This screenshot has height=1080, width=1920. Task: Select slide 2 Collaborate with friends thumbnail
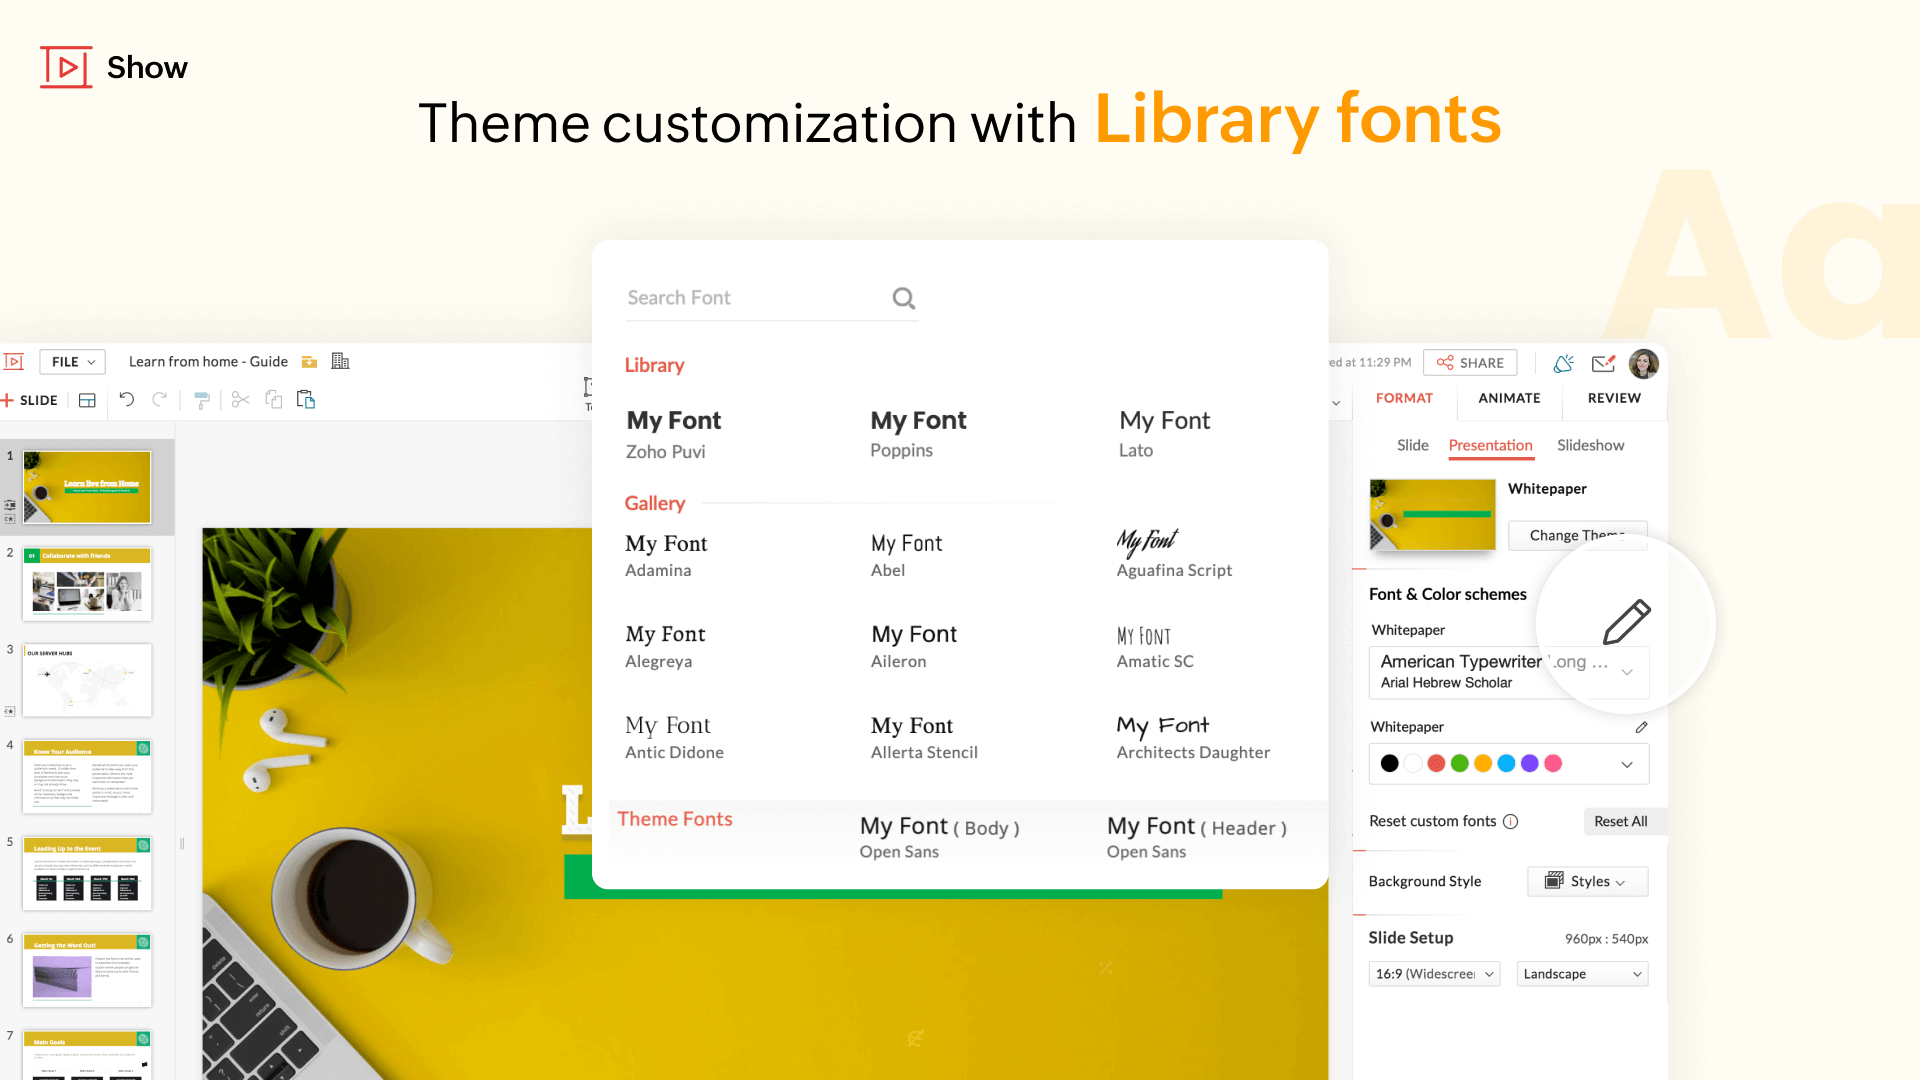pos(87,583)
